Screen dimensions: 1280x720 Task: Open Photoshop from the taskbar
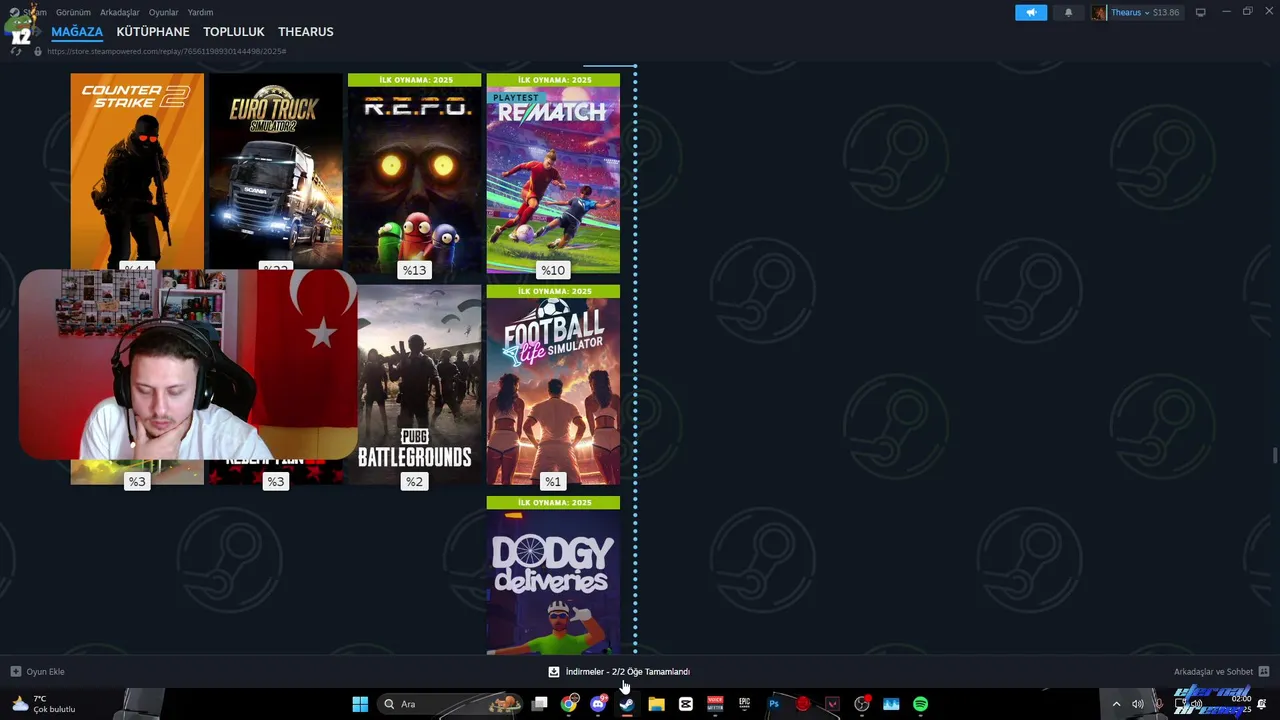(x=773, y=704)
